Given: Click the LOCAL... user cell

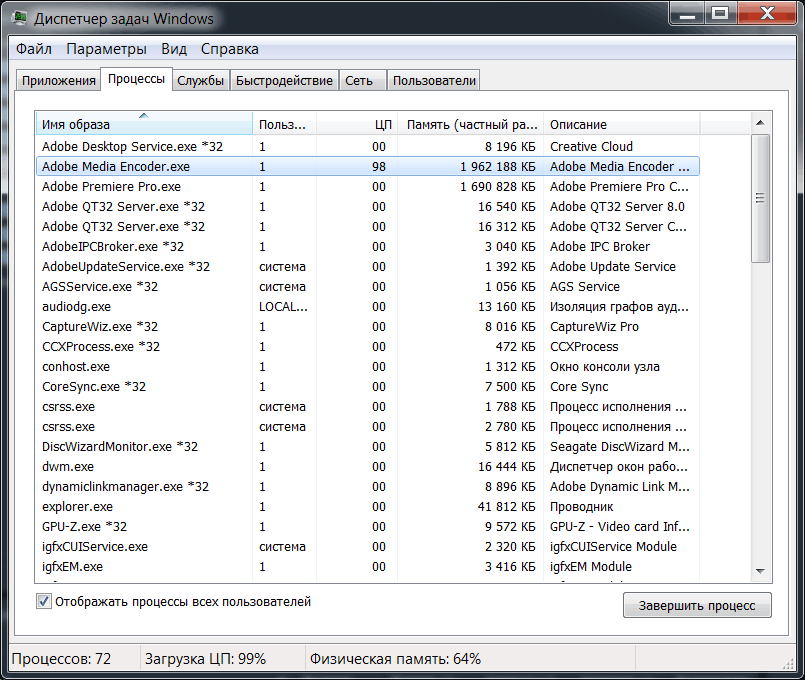Looking at the screenshot, I should point(283,306).
